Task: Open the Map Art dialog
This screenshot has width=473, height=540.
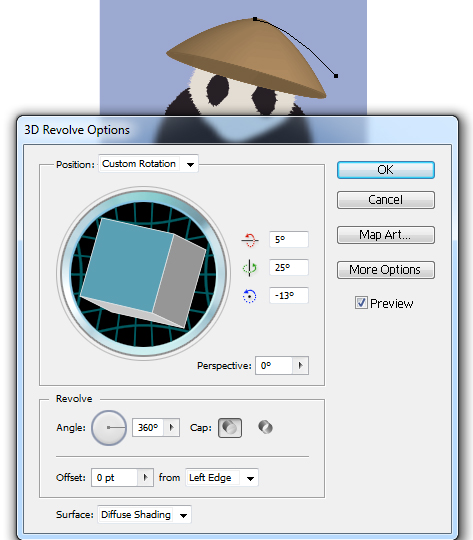Action: (385, 235)
